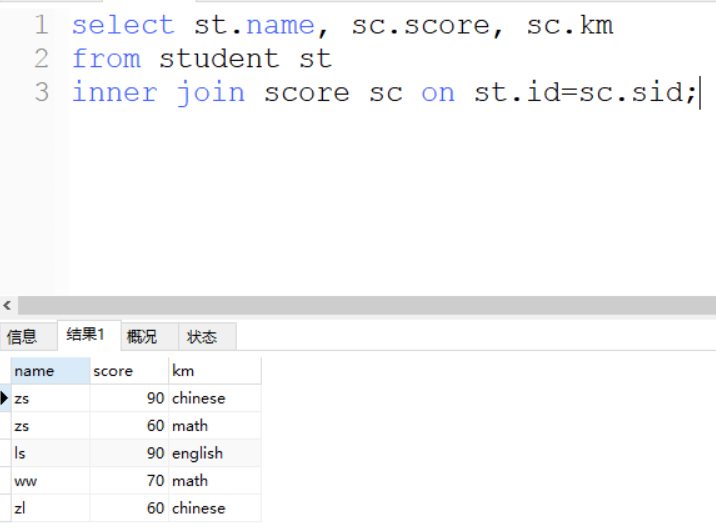The height and width of the screenshot is (529, 716).
Task: Select math cell in the ww row
Action: pos(215,481)
